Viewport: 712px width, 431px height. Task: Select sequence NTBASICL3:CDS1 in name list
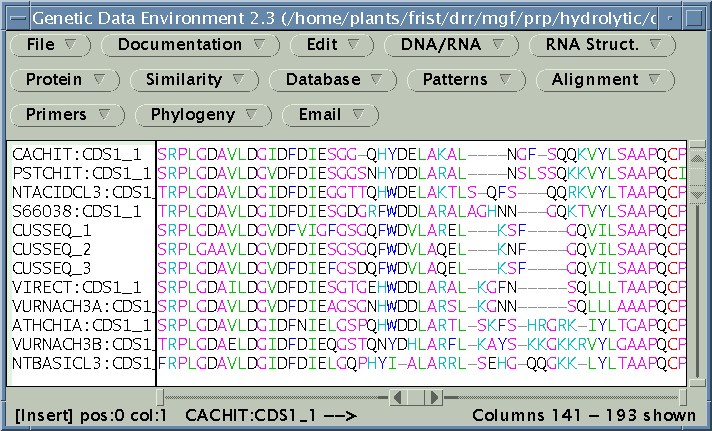[x=84, y=364]
